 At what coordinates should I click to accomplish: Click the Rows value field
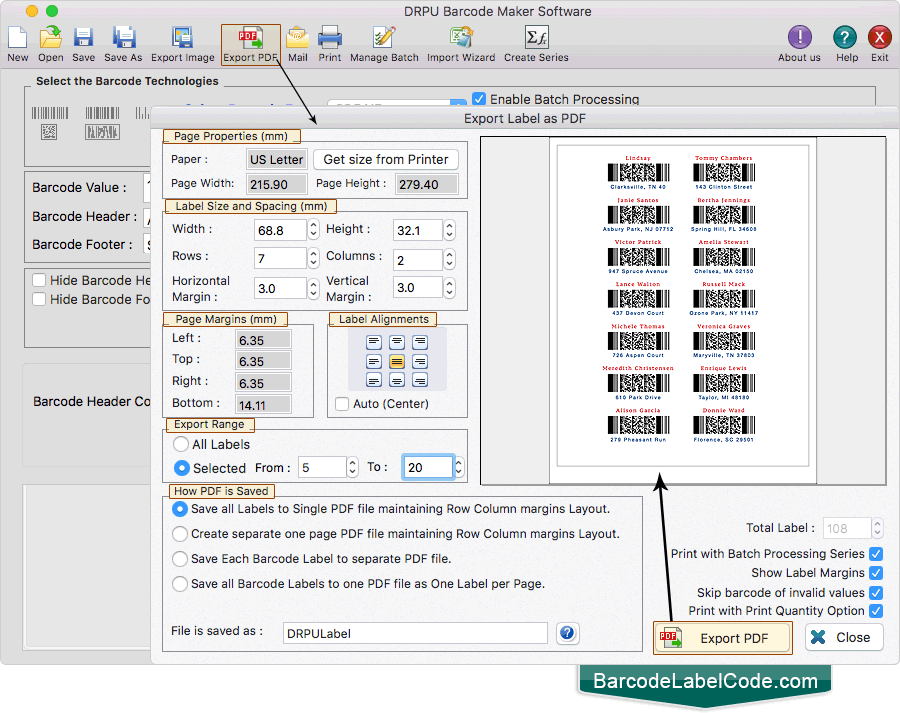(x=281, y=258)
